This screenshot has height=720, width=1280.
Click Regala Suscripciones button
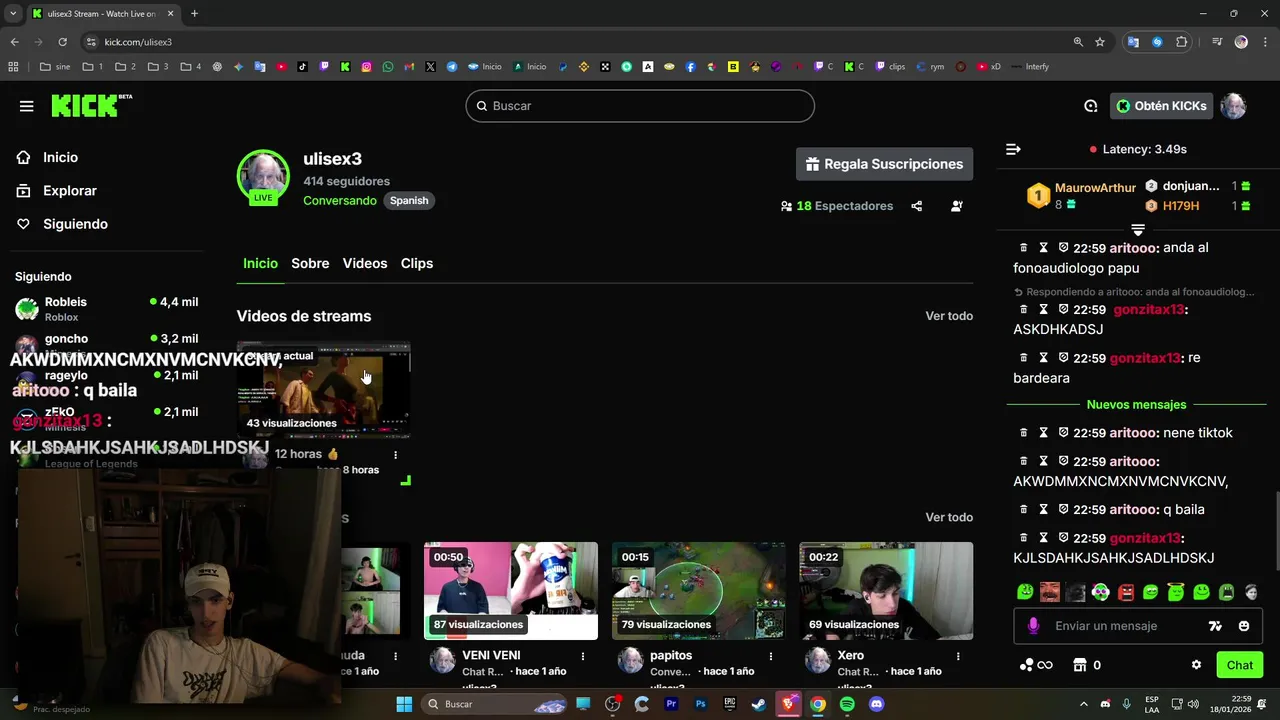pyautogui.click(x=884, y=164)
